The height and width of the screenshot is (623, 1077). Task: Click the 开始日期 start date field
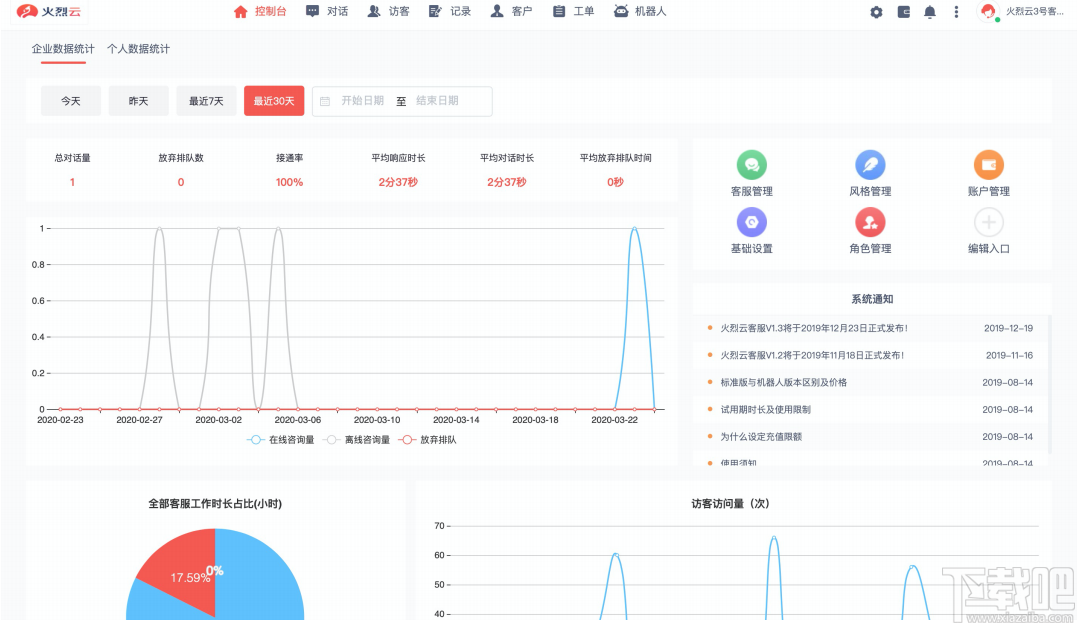[362, 101]
